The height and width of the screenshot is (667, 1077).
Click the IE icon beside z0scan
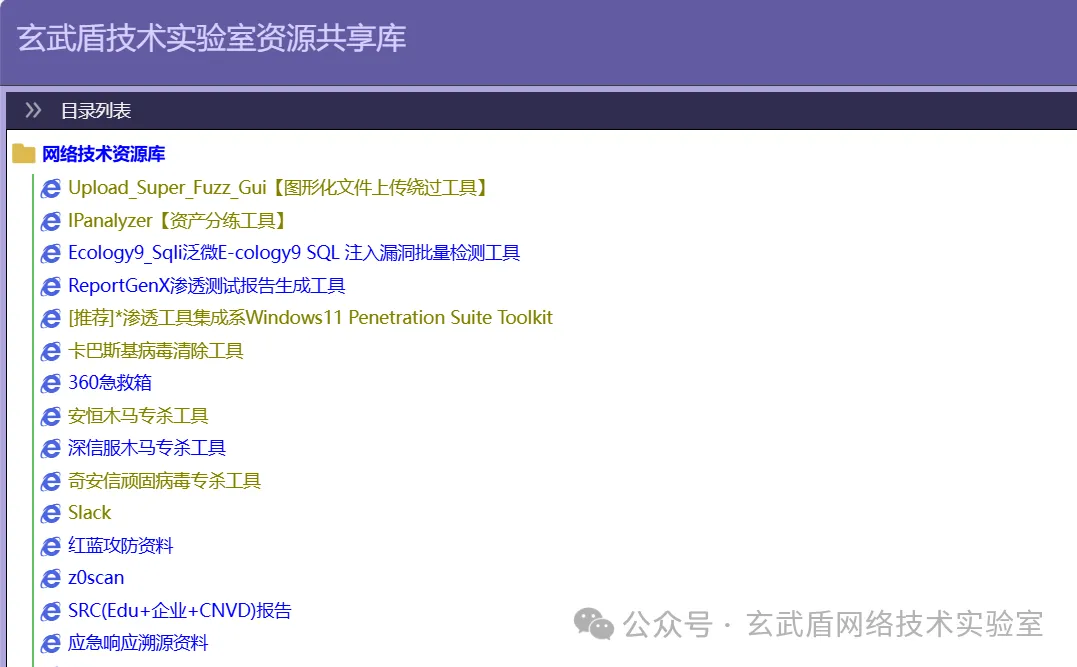tap(51, 579)
